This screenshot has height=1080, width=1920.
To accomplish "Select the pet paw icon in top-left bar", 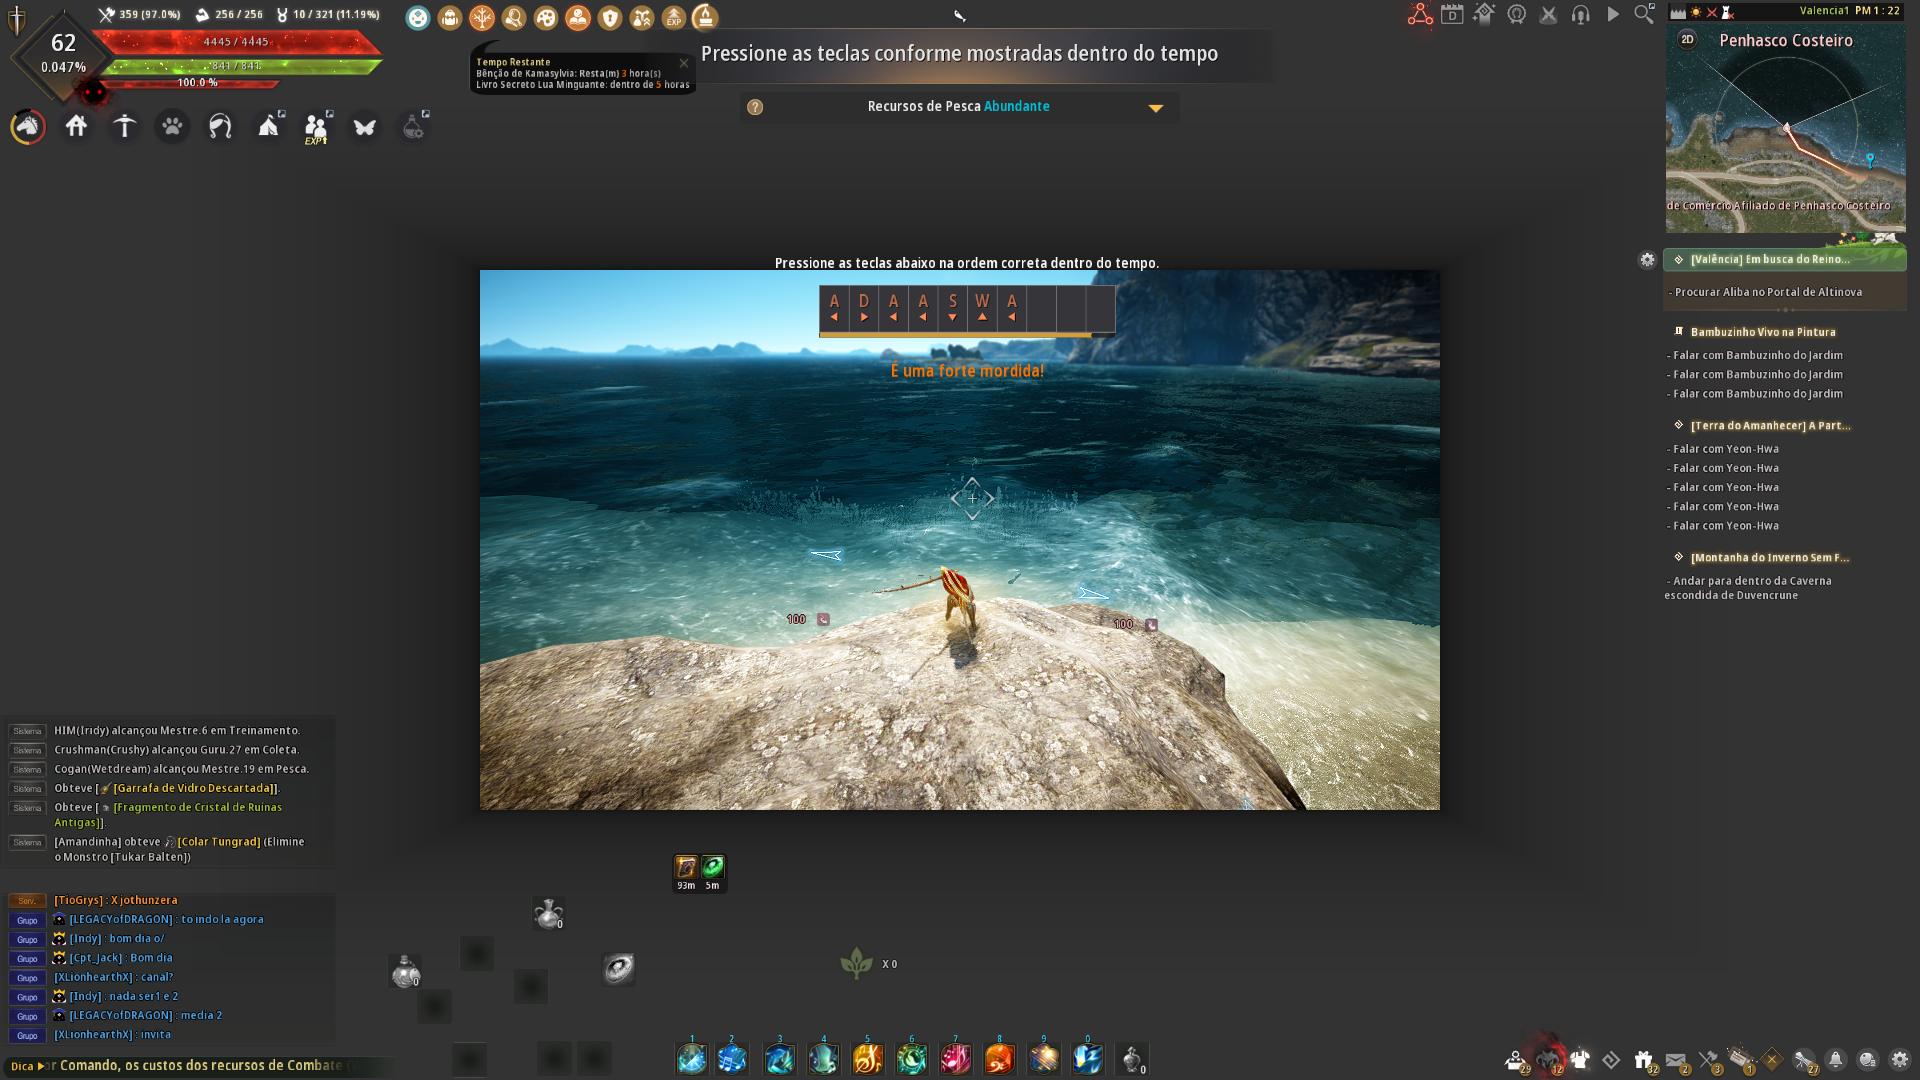I will pyautogui.click(x=172, y=127).
